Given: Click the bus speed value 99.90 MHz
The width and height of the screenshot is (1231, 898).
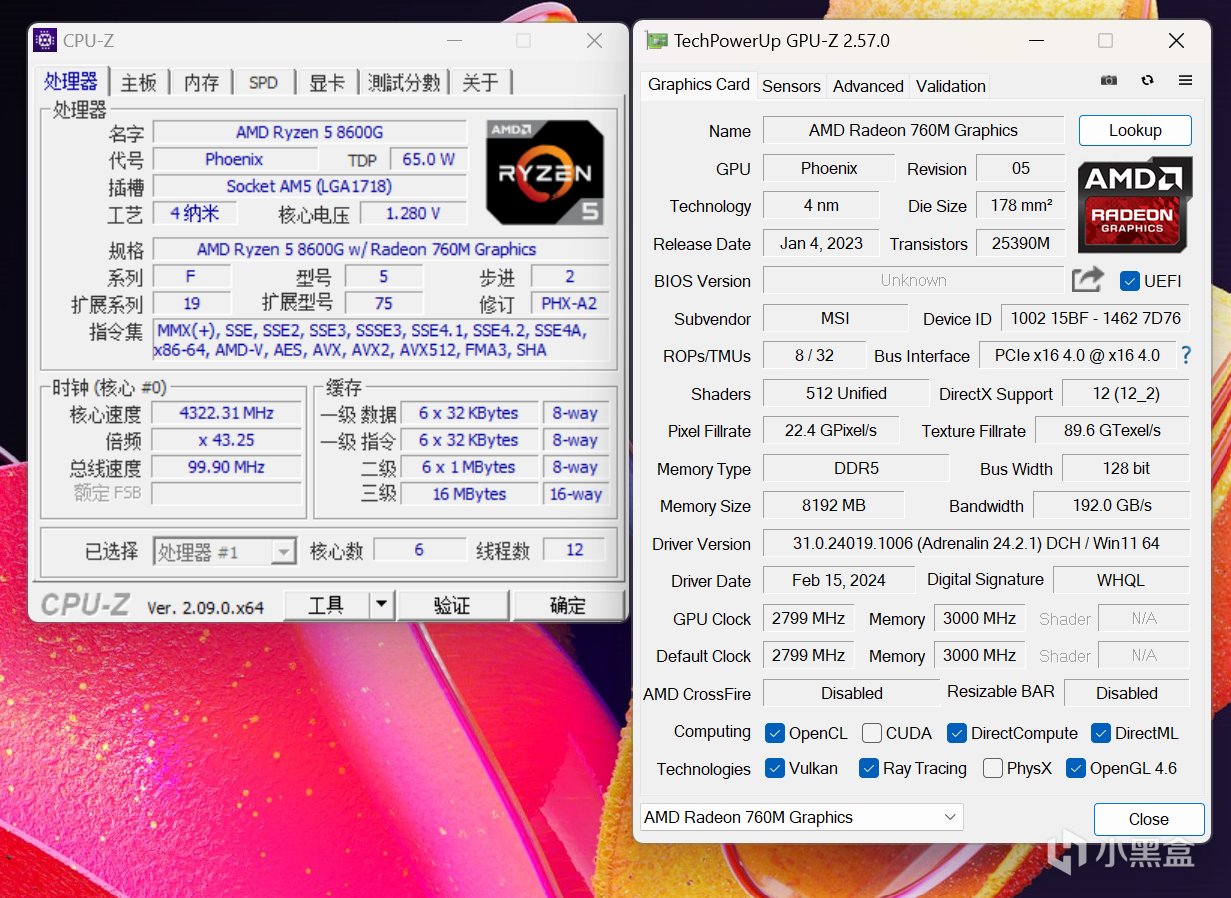Looking at the screenshot, I should pos(227,467).
